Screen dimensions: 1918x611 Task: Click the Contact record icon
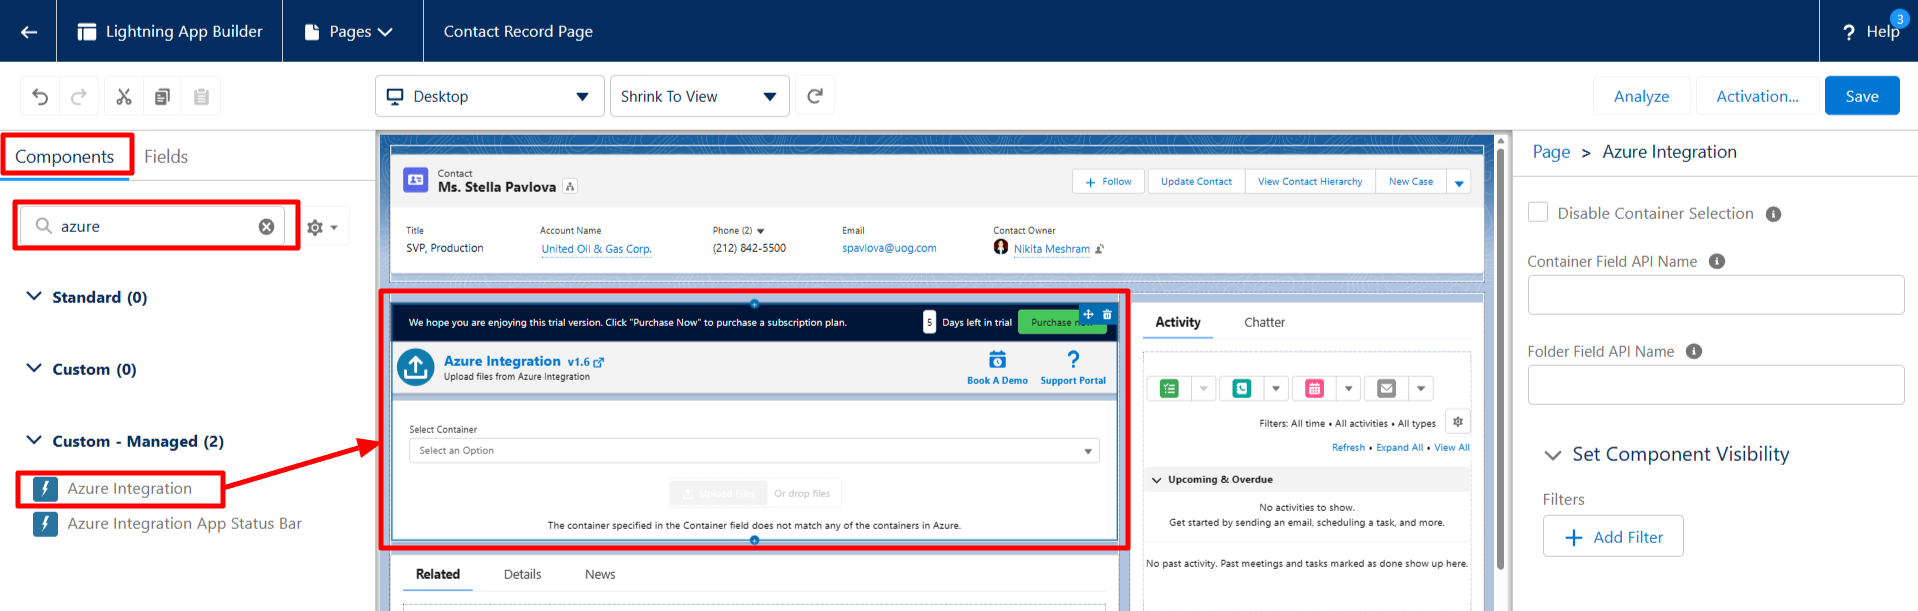415,180
